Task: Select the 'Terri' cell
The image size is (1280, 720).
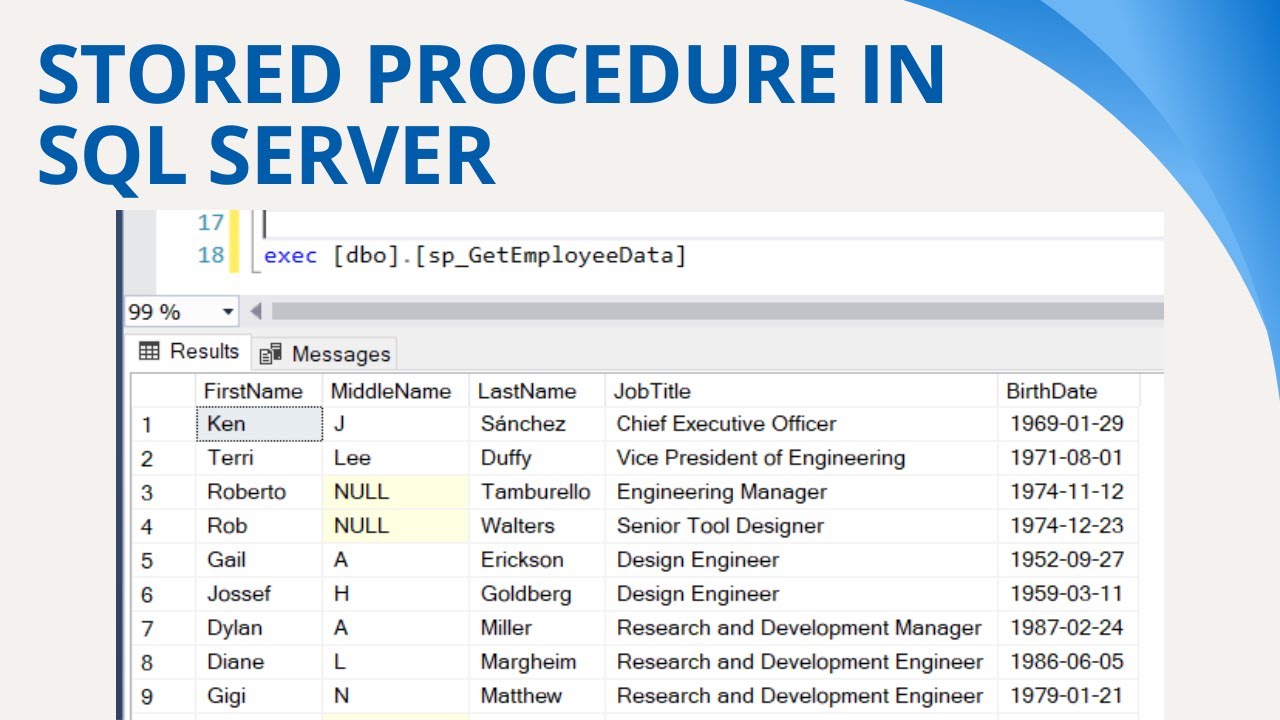Action: pyautogui.click(x=259, y=458)
